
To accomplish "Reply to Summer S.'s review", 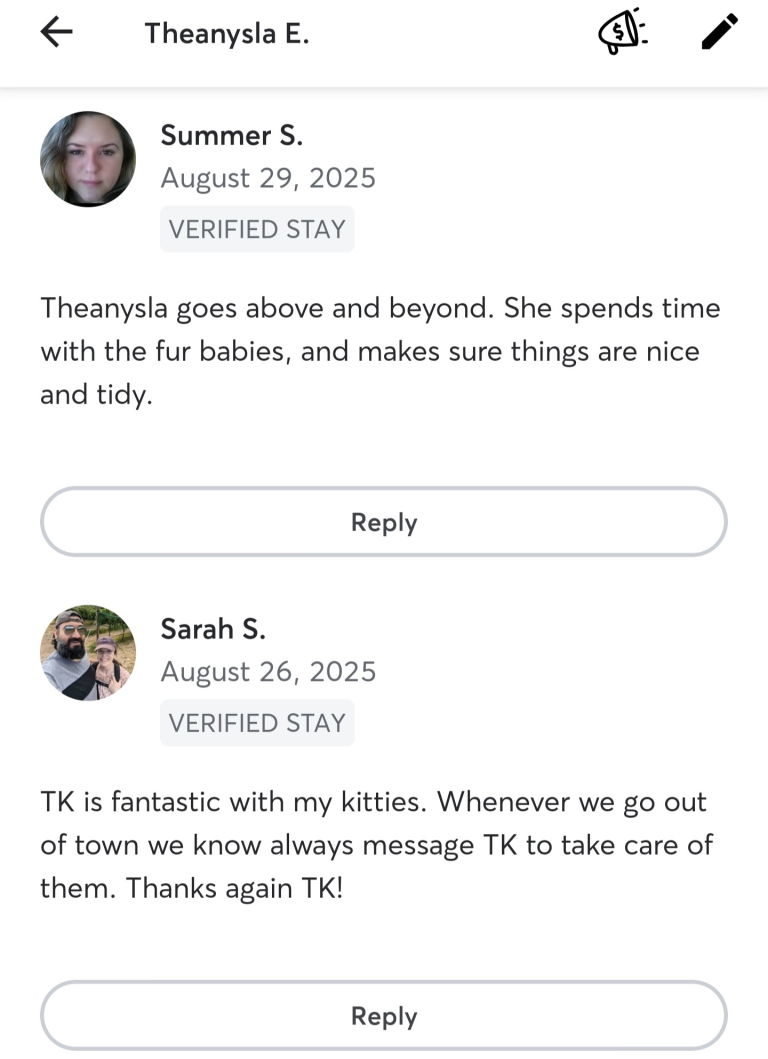I will click(x=384, y=522).
